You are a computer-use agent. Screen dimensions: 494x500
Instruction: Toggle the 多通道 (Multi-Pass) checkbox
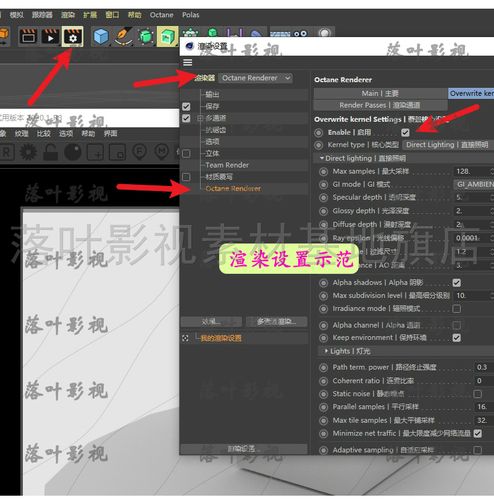point(186,118)
